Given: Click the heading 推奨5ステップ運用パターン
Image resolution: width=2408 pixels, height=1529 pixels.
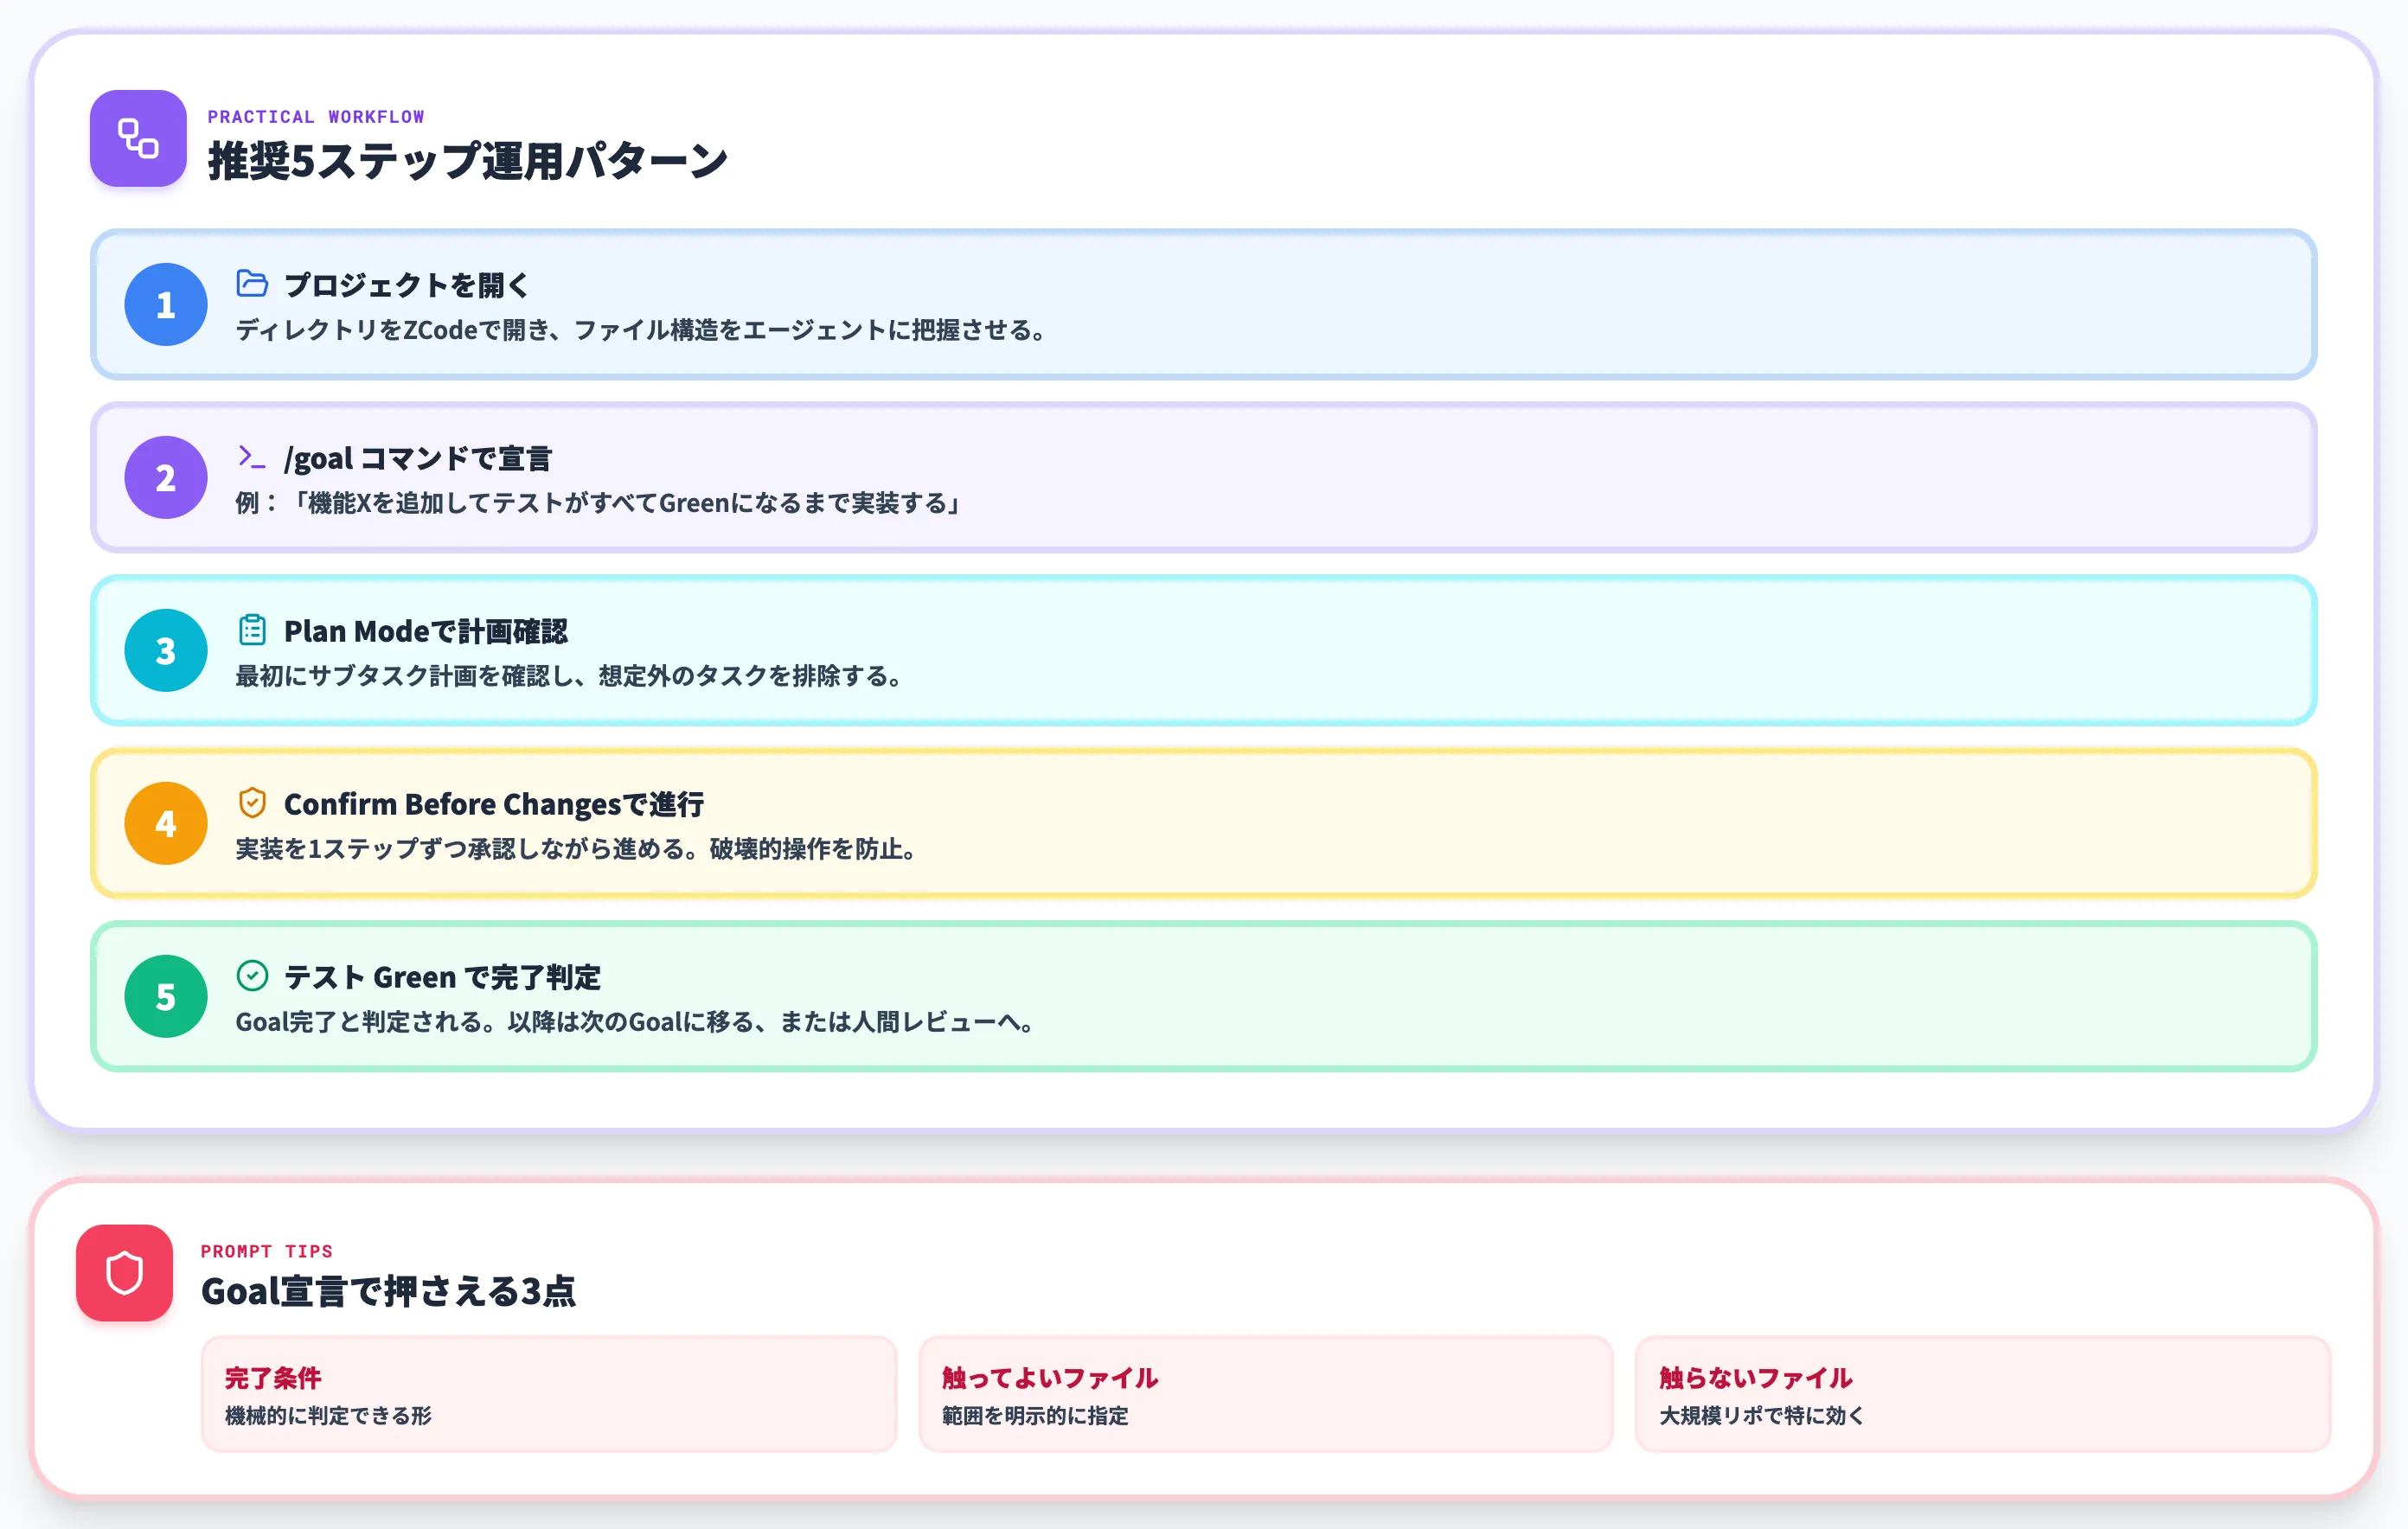Looking at the screenshot, I should pyautogui.click(x=467, y=161).
